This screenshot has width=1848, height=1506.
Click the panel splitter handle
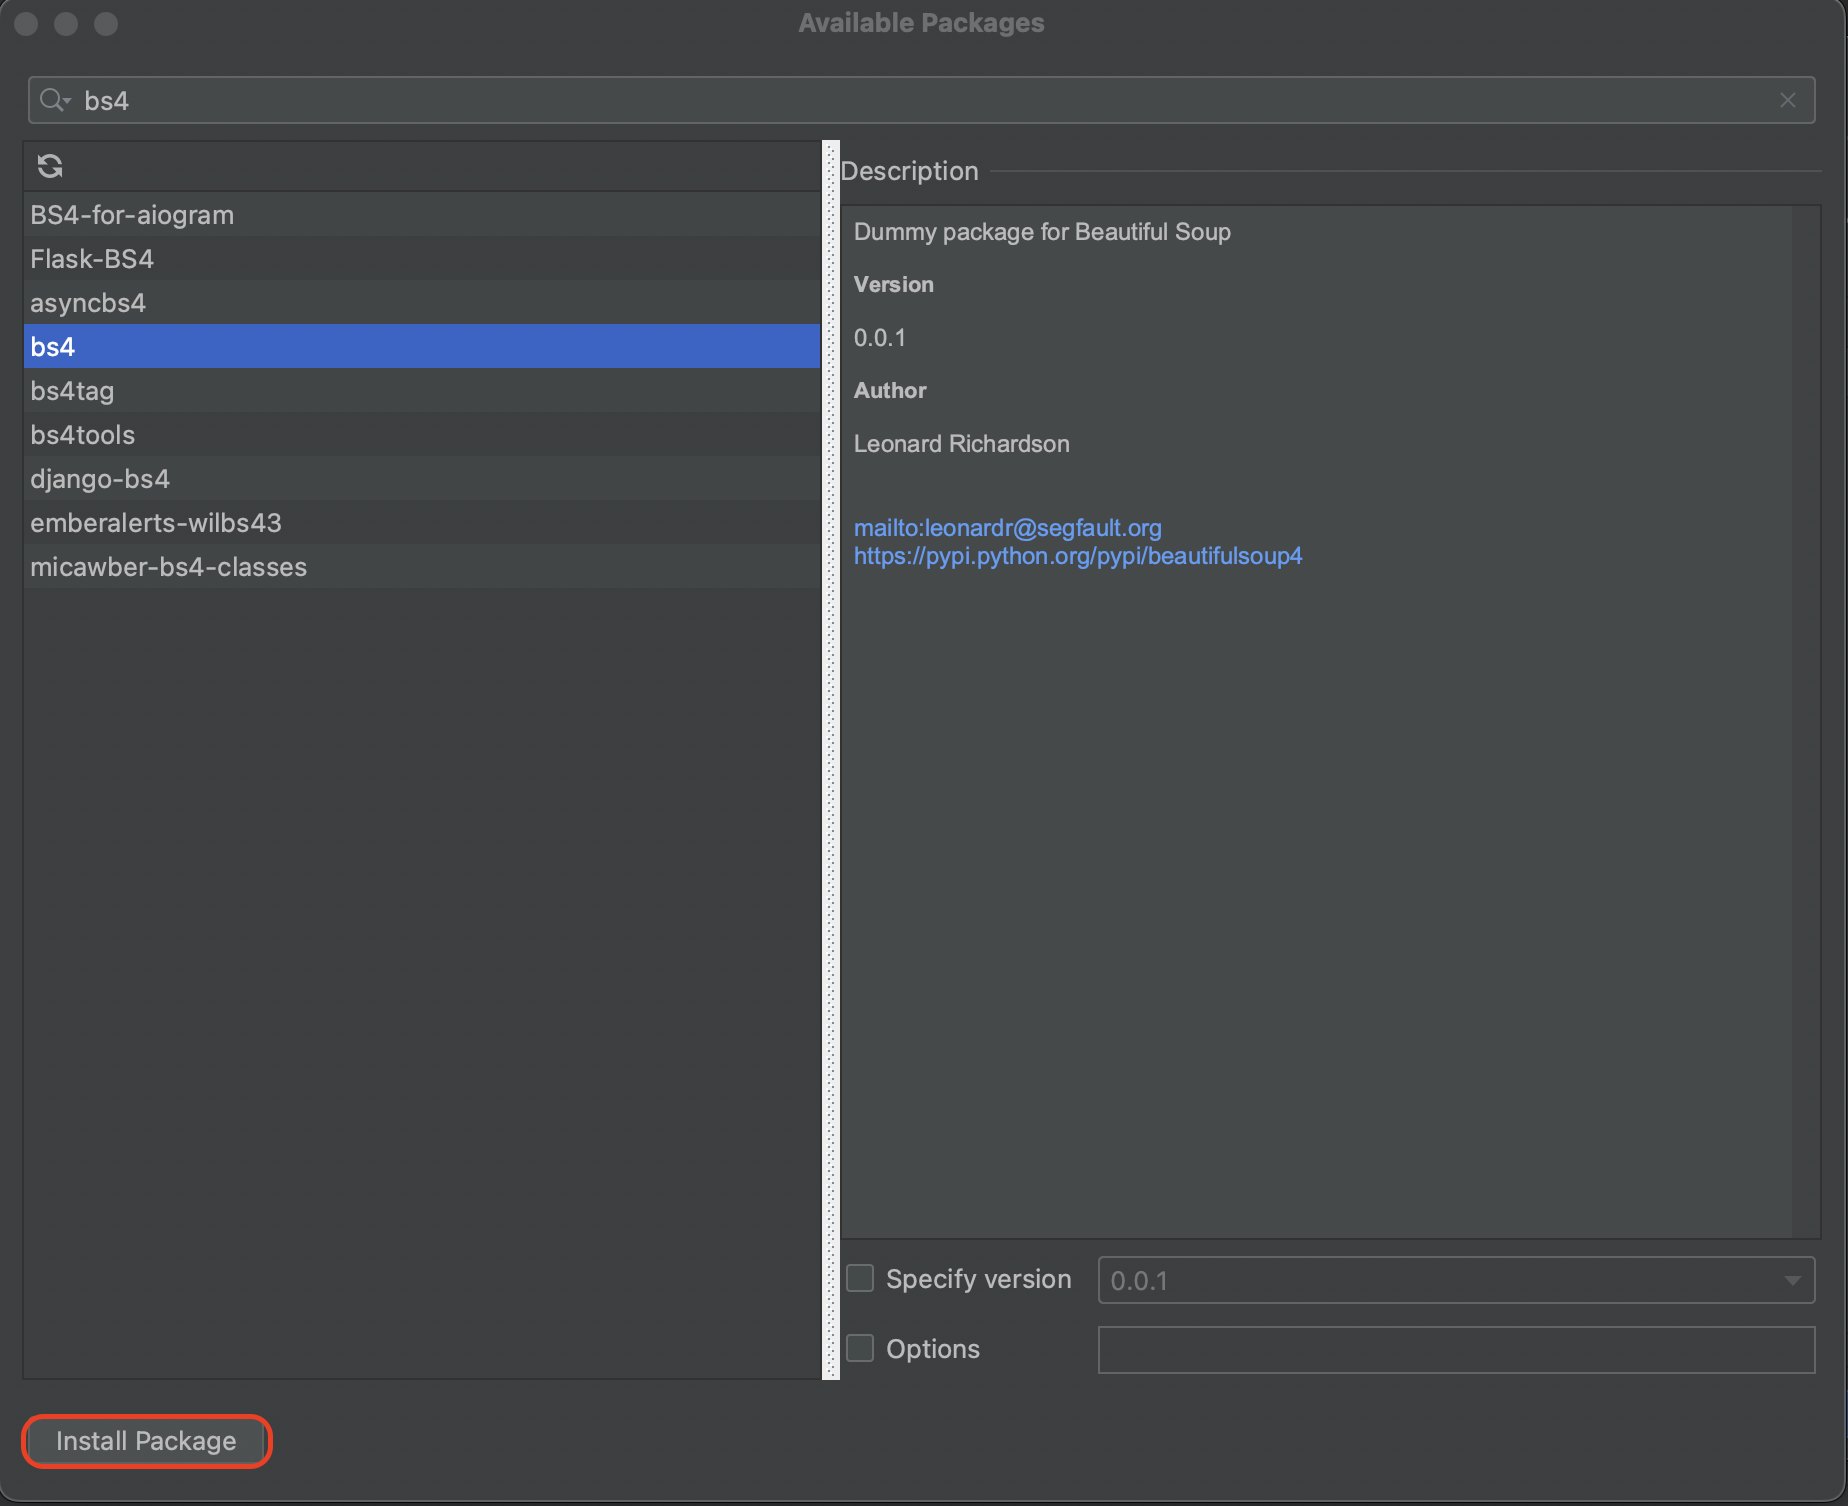tap(830, 760)
